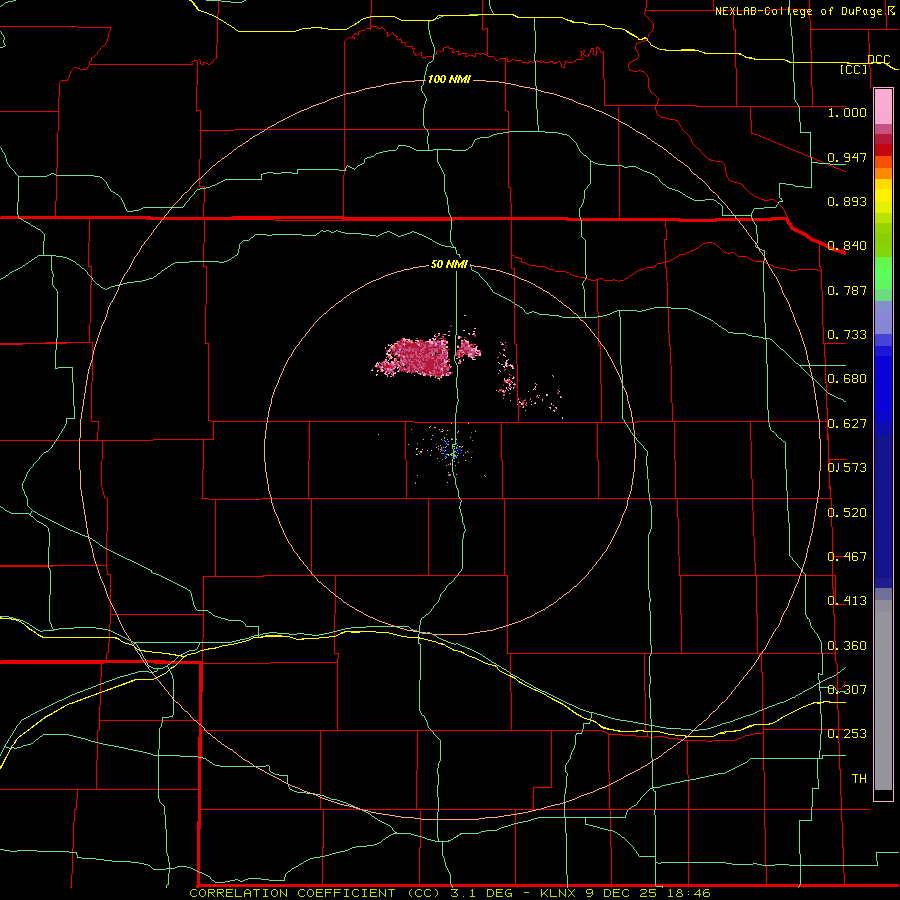Pick the light pink color band near 1.000
Screen dimensions: 900x900
[883, 107]
